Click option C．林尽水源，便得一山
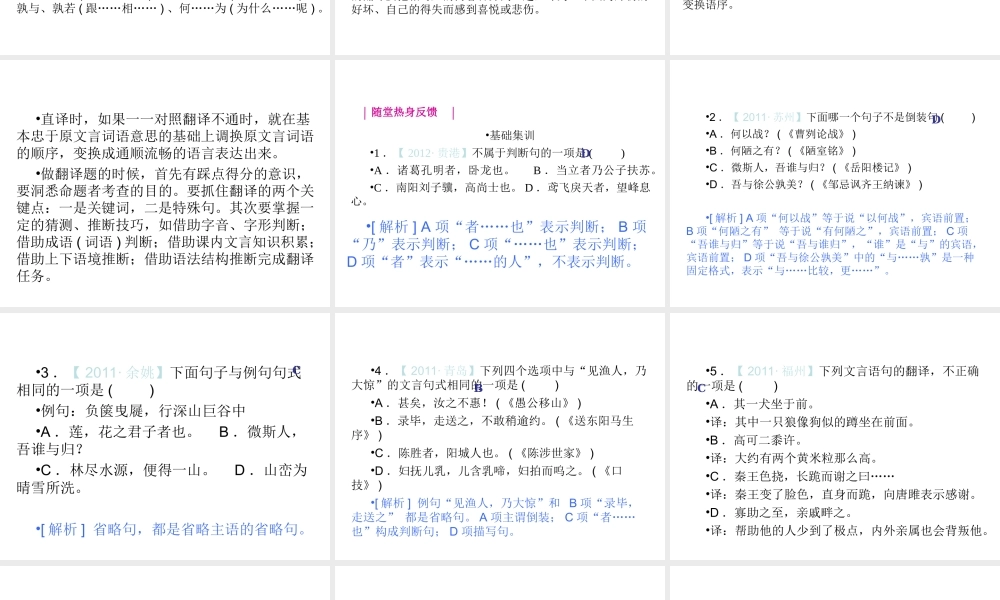 click(x=123, y=470)
